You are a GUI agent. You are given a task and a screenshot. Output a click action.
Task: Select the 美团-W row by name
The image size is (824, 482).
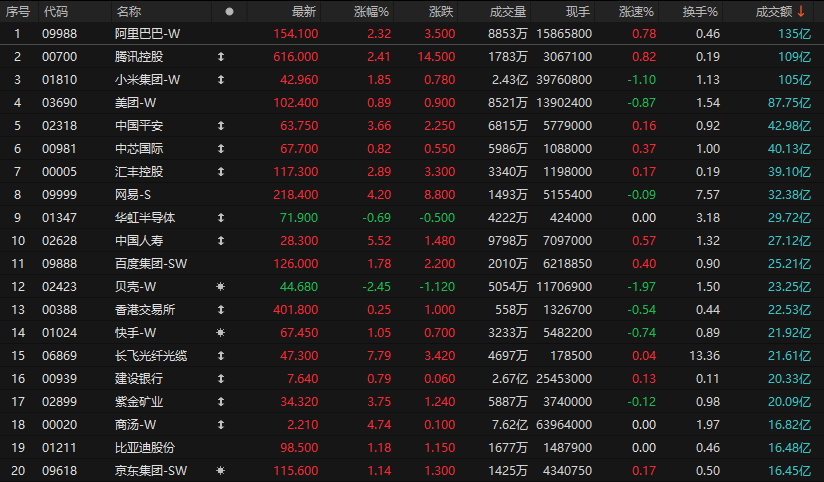click(135, 102)
